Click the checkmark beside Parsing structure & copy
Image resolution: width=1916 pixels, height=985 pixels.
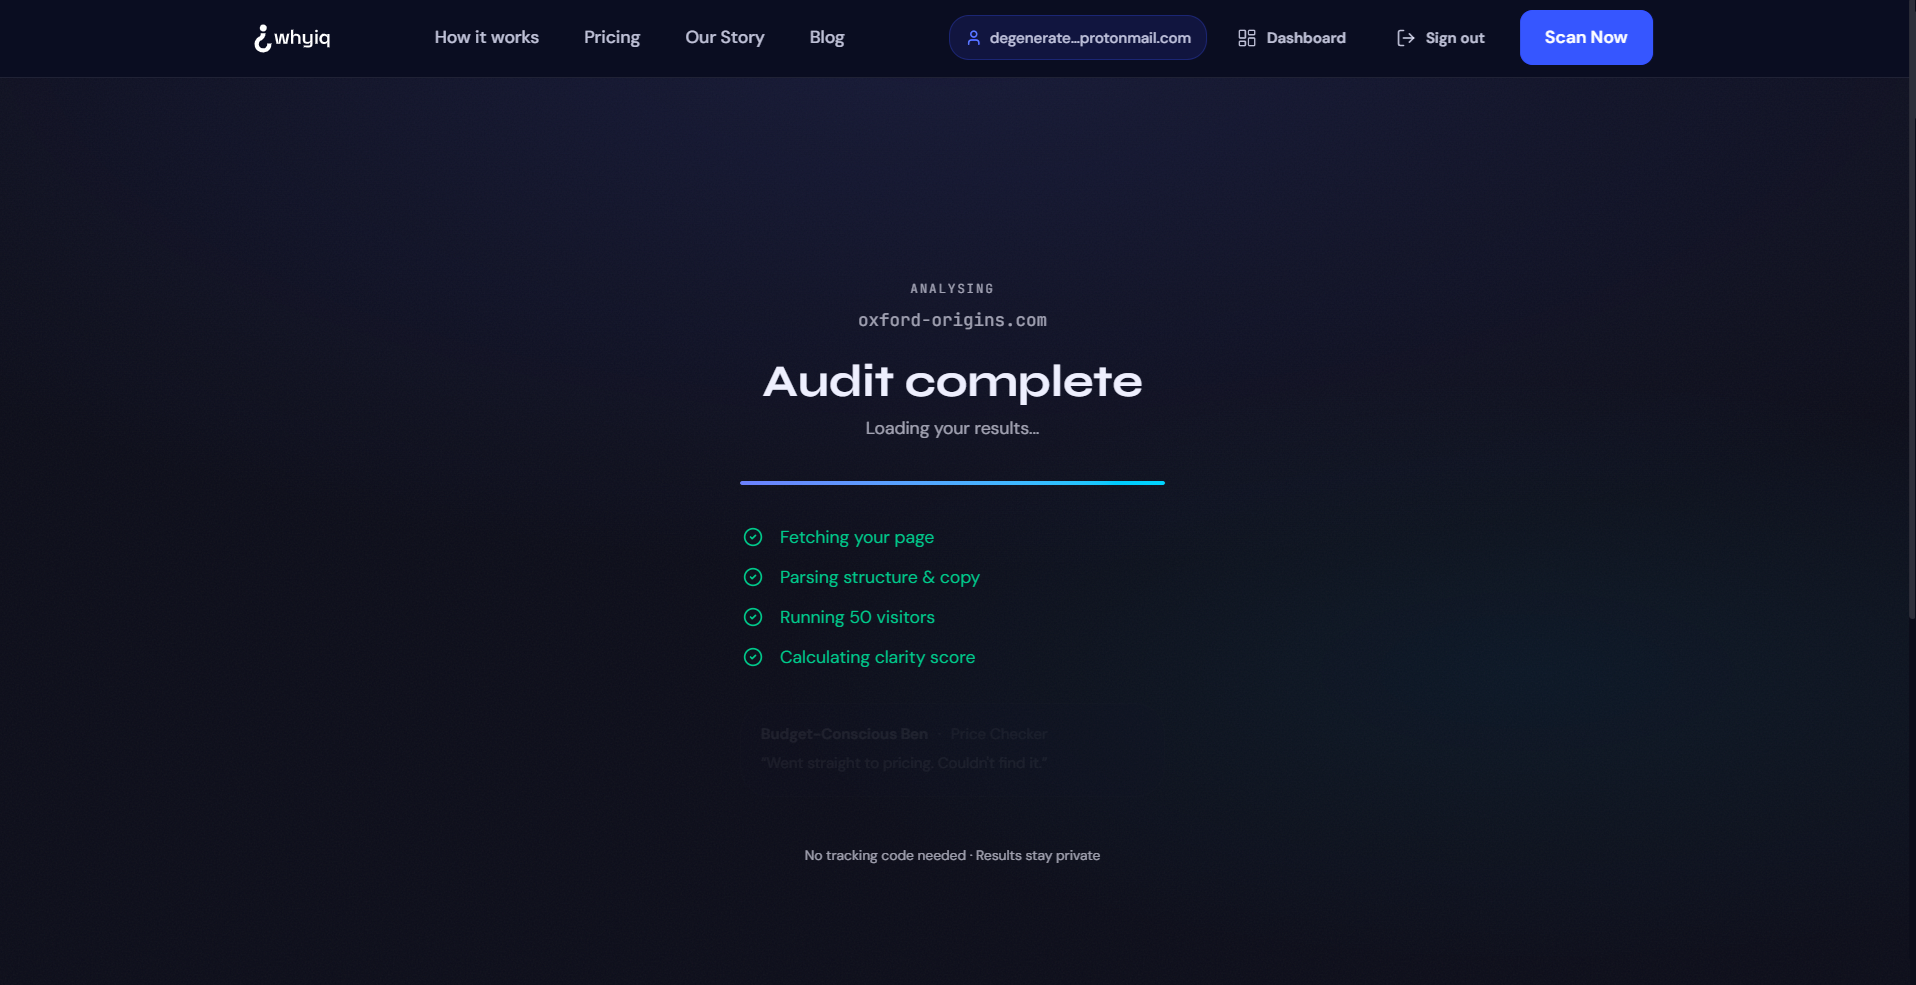tap(753, 577)
